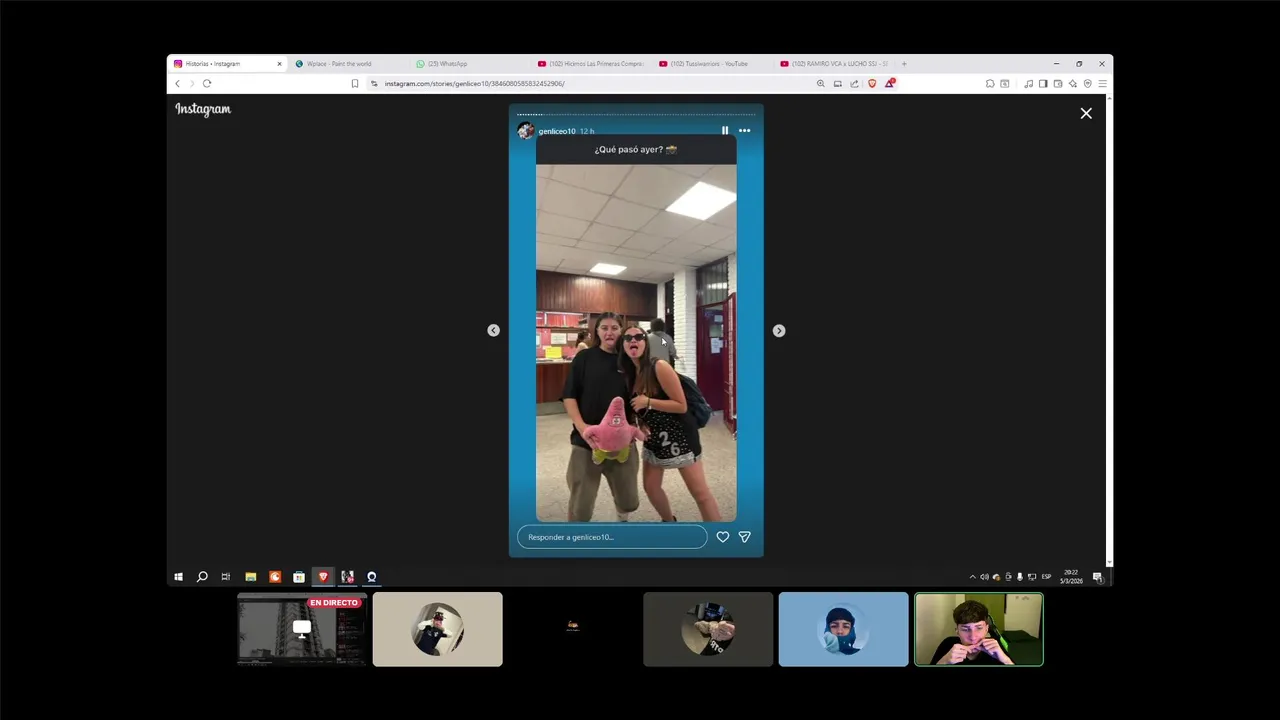
Task: Open Microsoft Store taskbar icon
Action: [299, 577]
